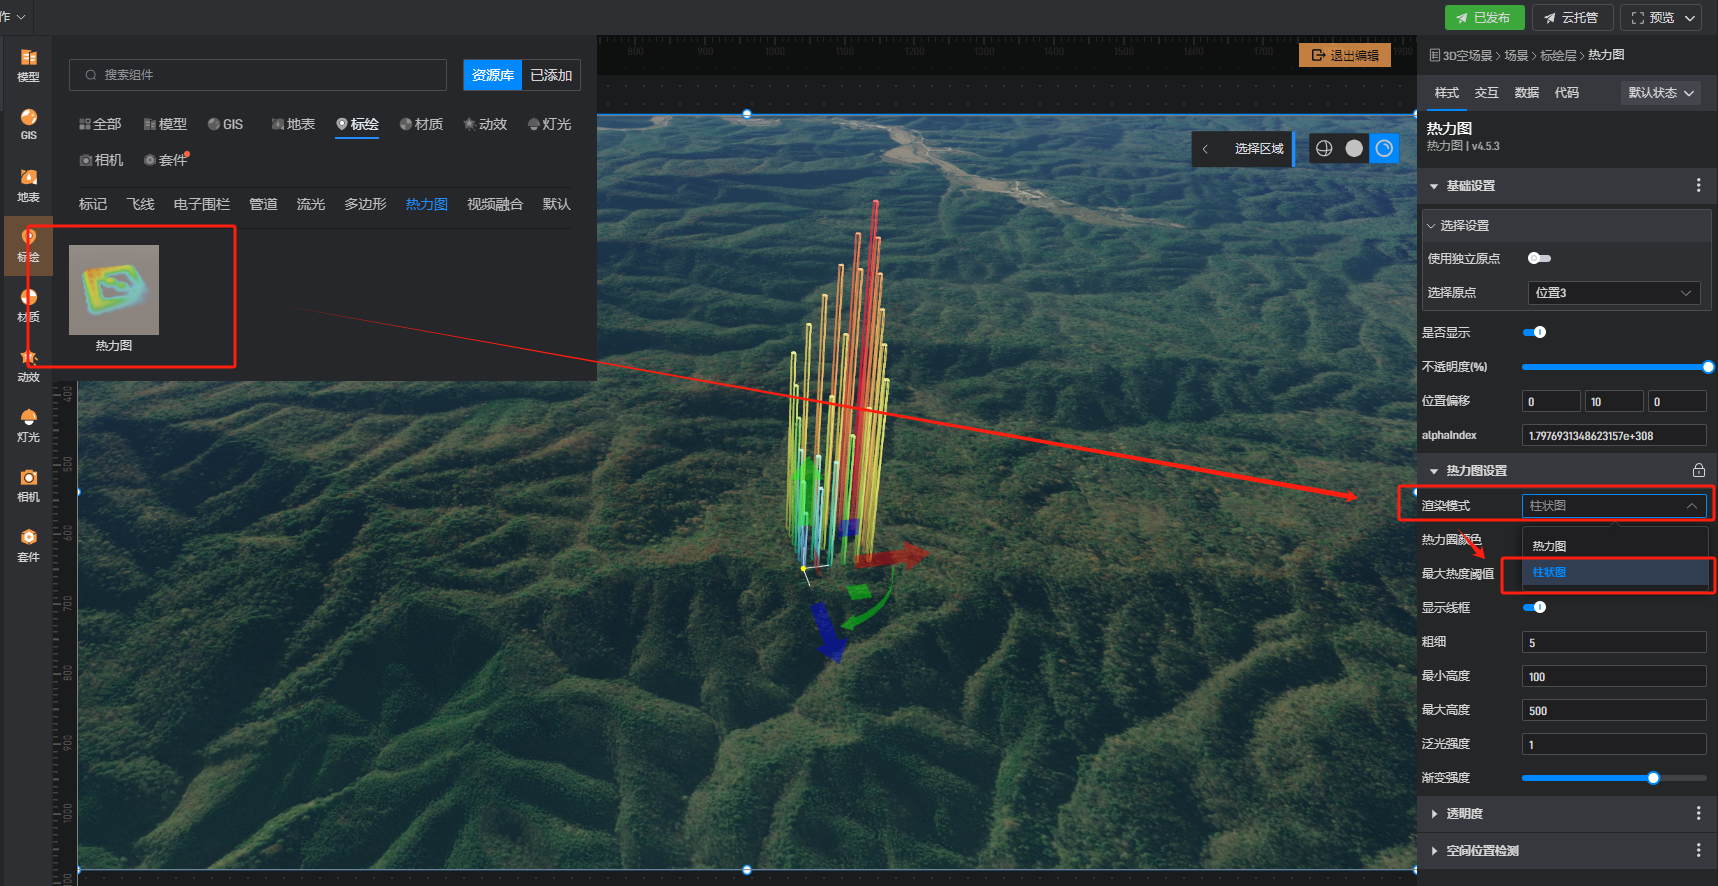Image resolution: width=1718 pixels, height=886 pixels.
Task: Toggle the 显示线框 switch
Action: pos(1534,607)
